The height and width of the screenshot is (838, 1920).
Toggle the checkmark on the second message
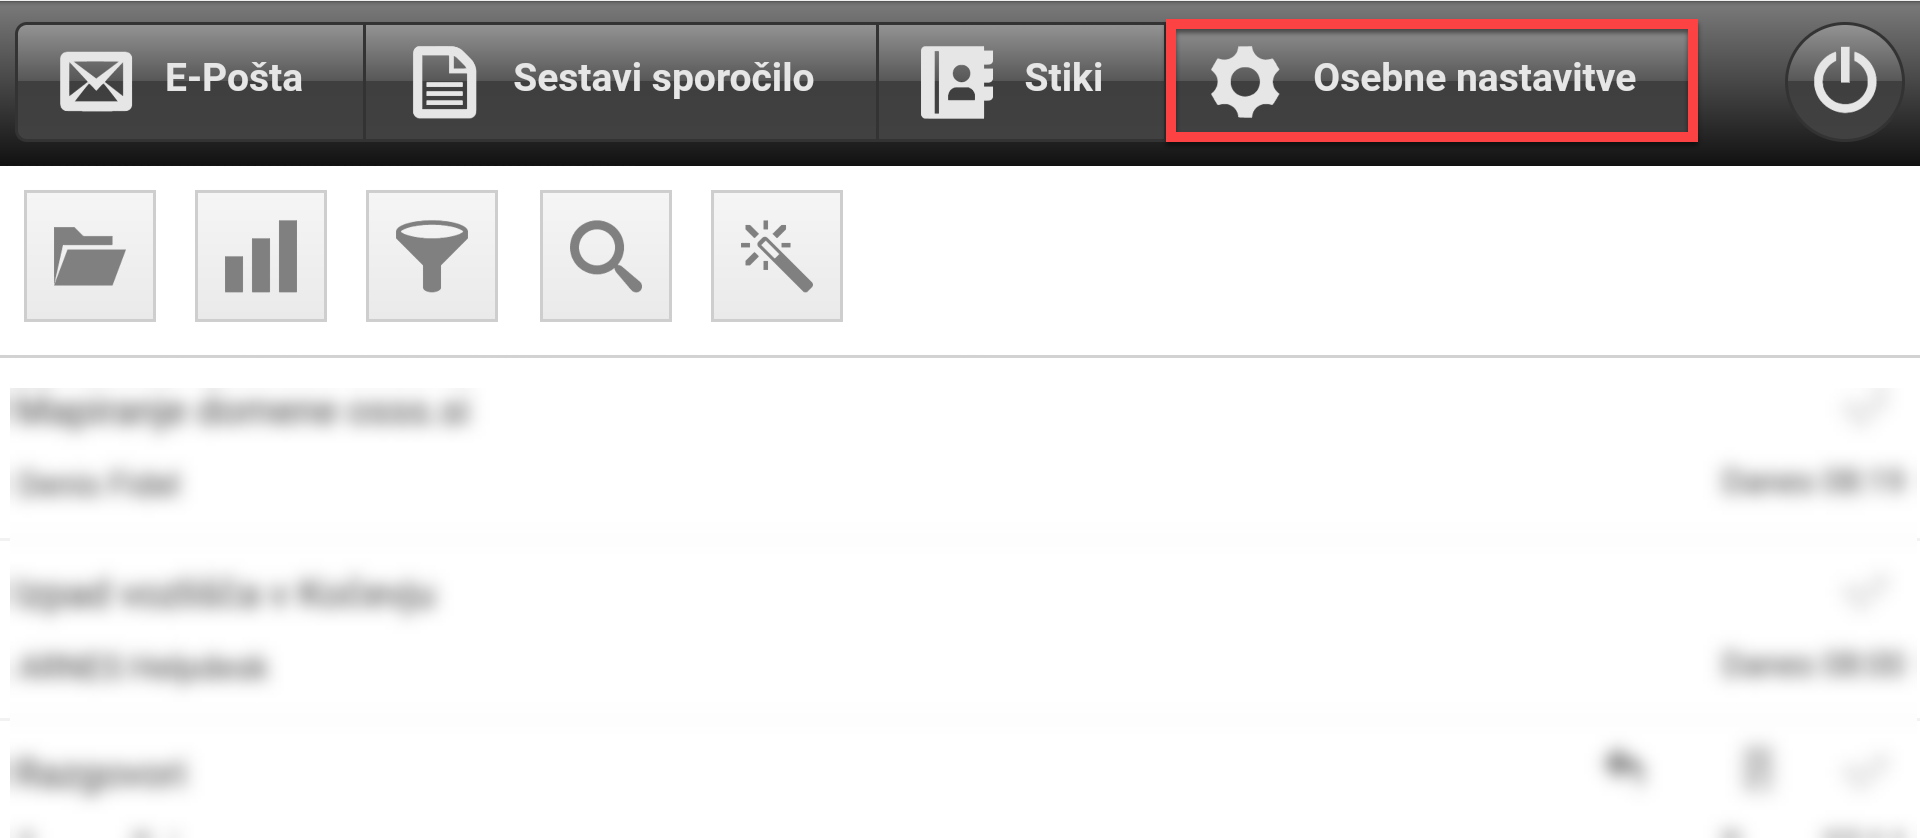click(x=1865, y=592)
